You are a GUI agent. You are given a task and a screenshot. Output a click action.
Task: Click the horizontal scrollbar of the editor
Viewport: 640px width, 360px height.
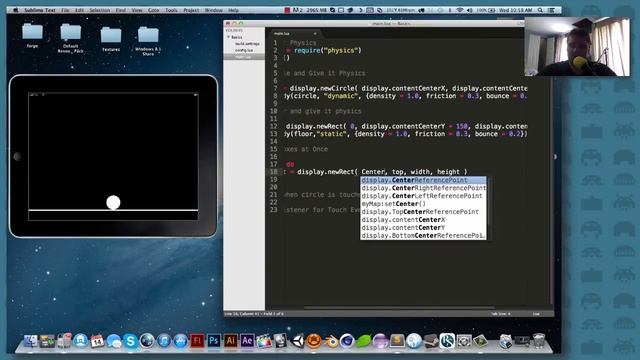(x=399, y=307)
